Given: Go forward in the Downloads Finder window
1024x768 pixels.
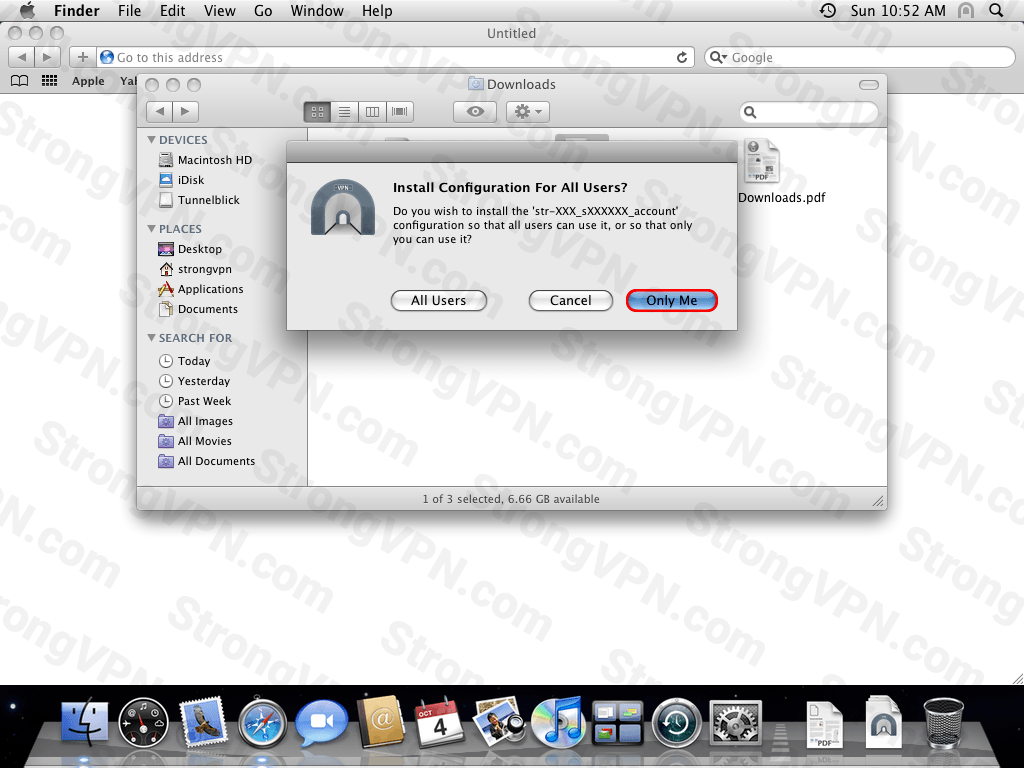Looking at the screenshot, I should click(x=185, y=112).
